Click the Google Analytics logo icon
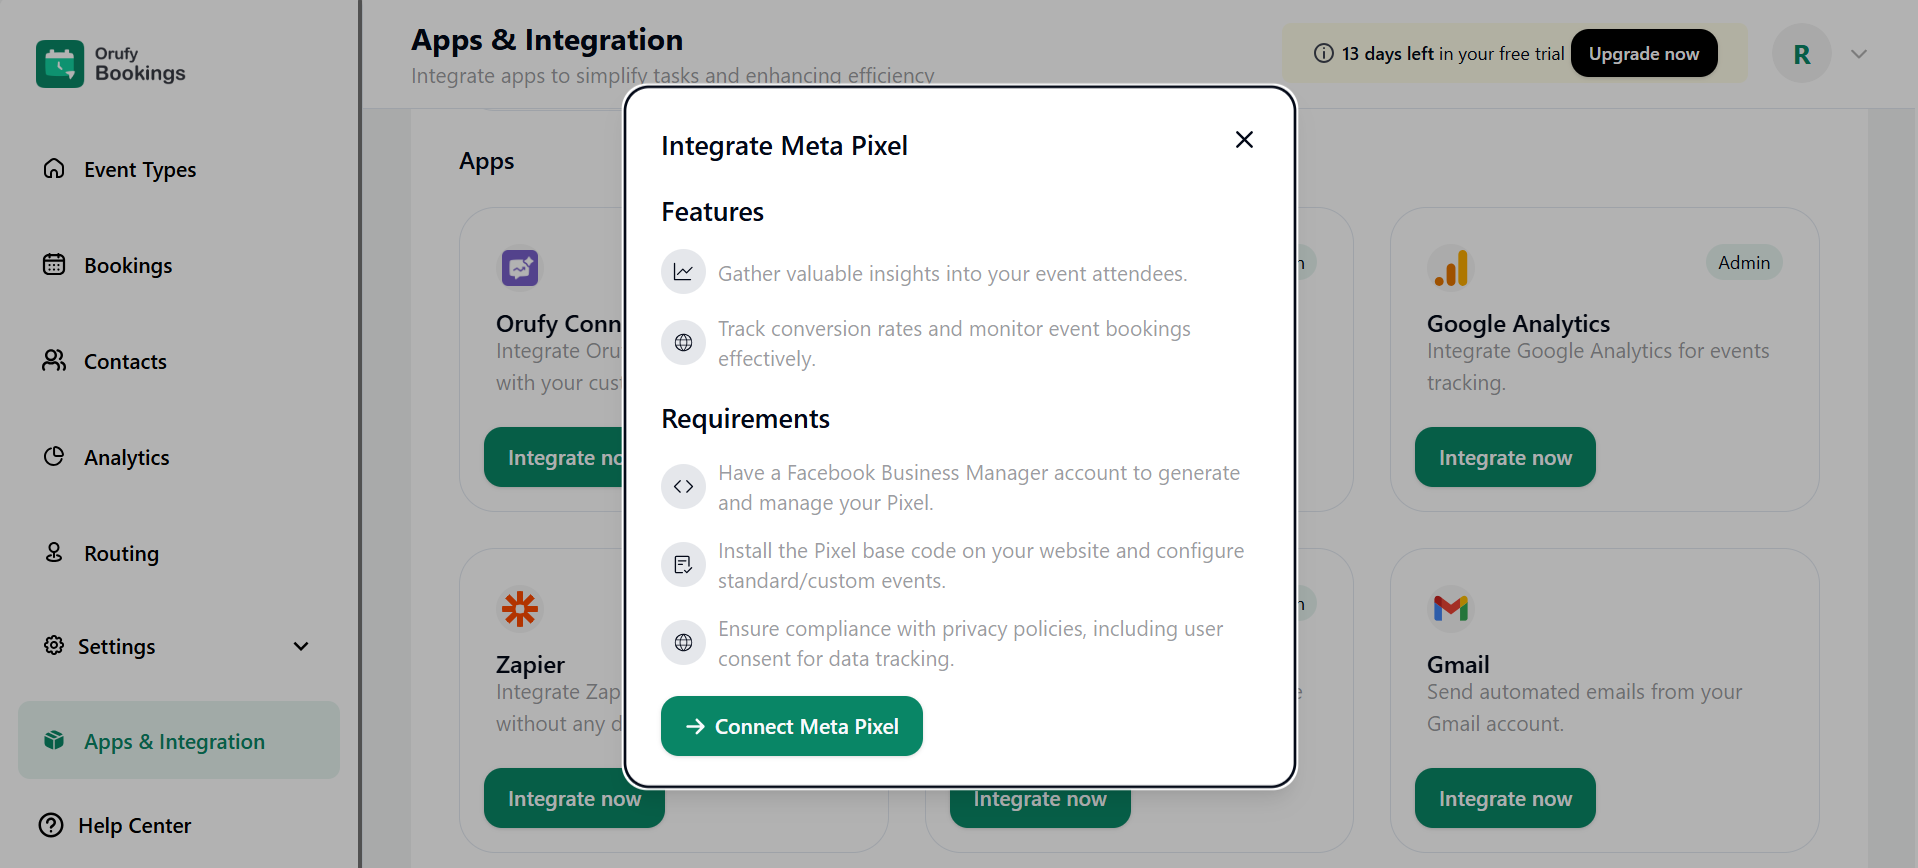 (1451, 267)
